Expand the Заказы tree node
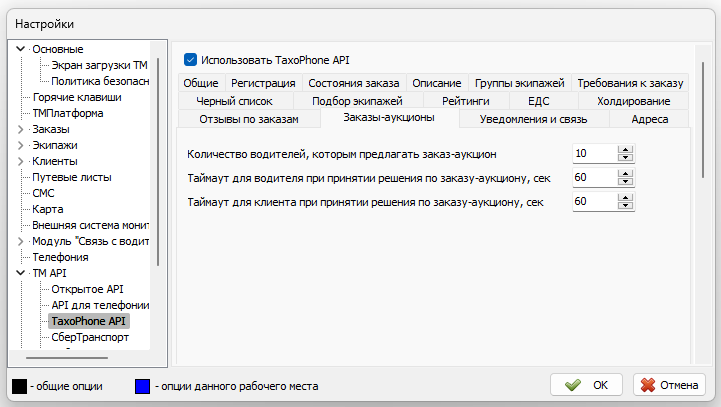 tap(20, 129)
